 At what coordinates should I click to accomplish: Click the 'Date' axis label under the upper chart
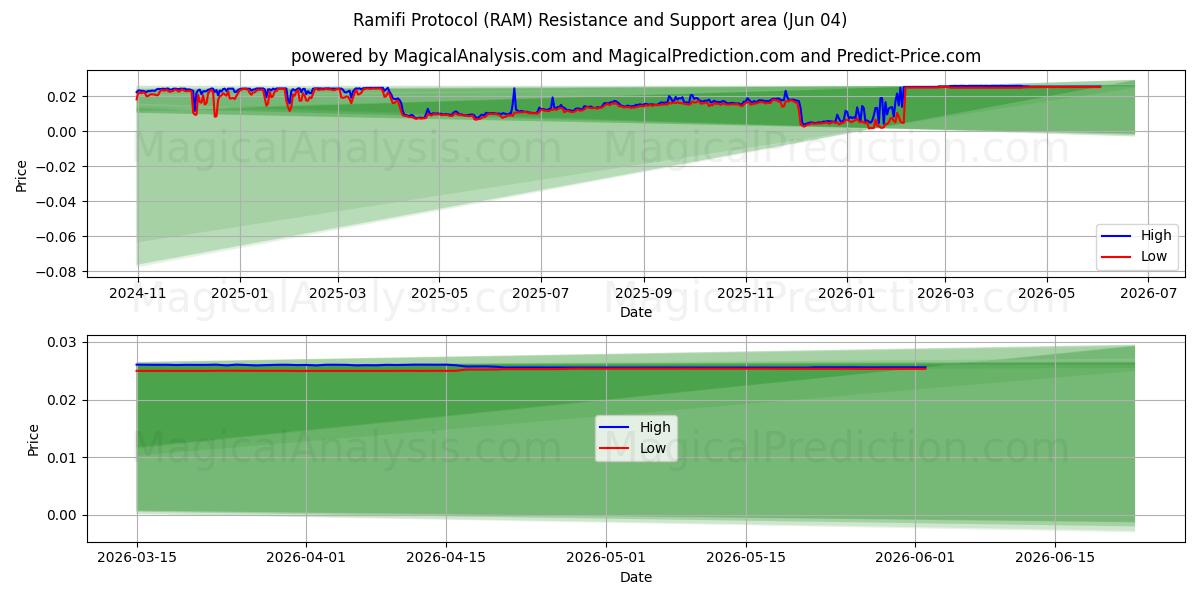pos(636,312)
